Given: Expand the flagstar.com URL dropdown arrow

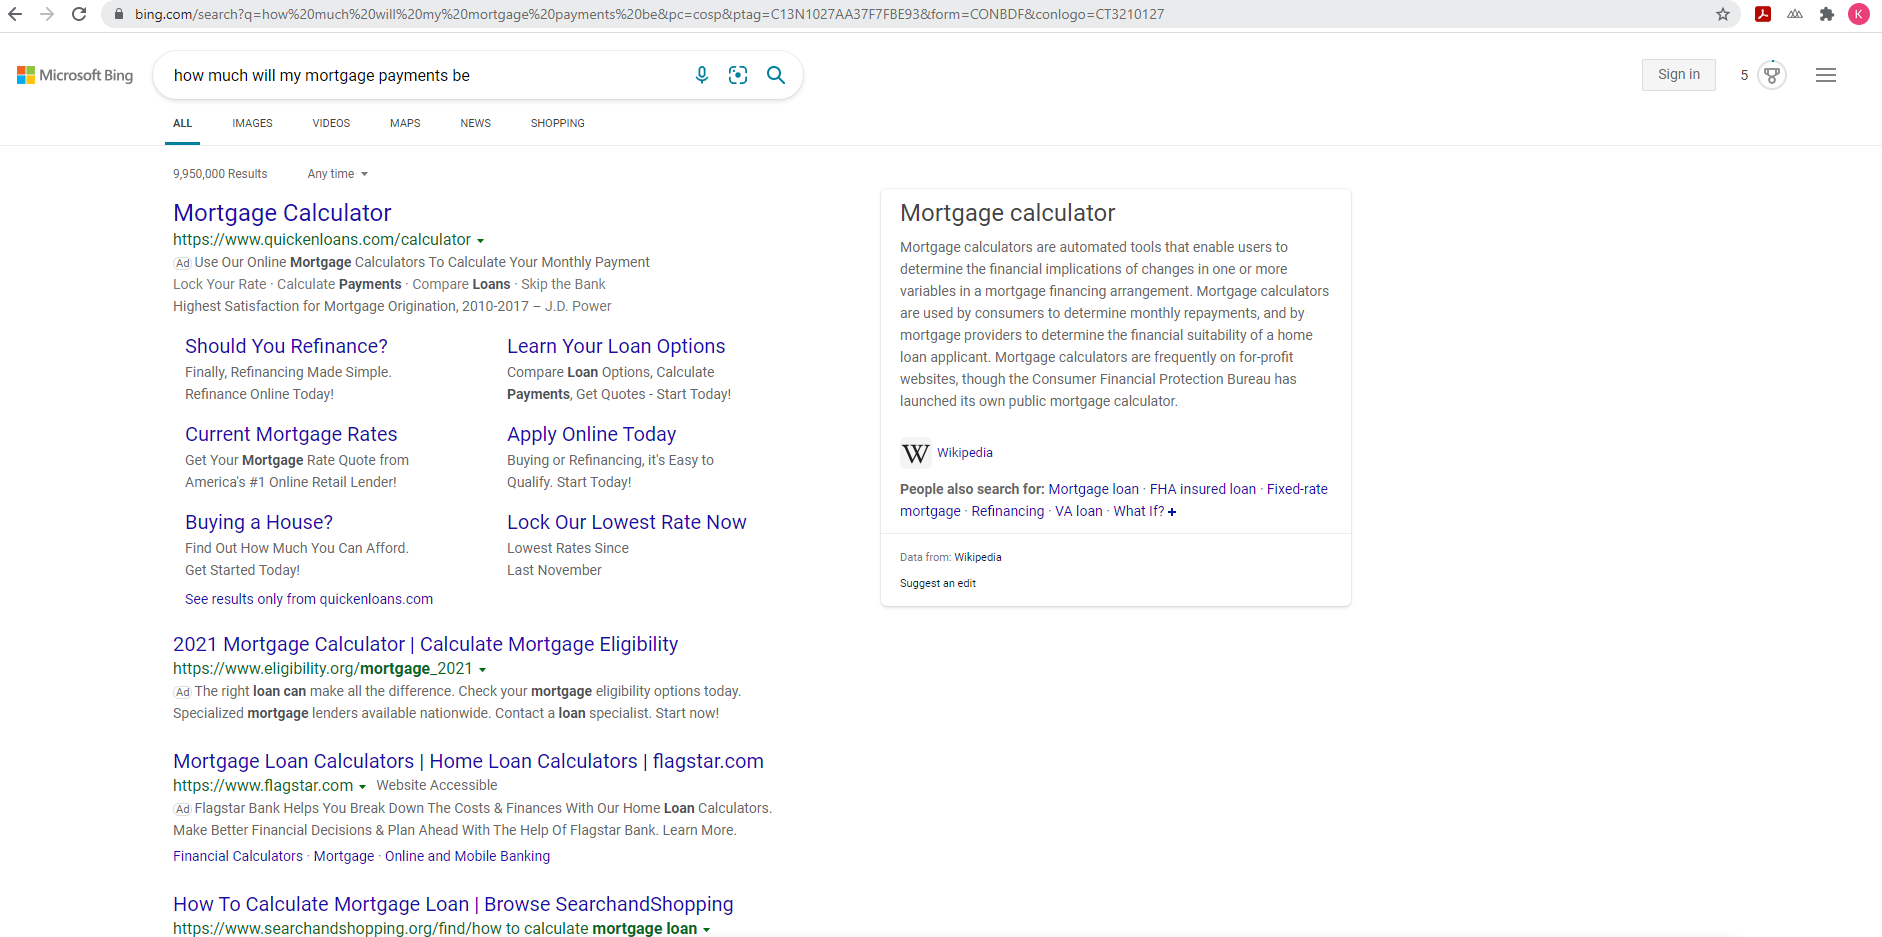Looking at the screenshot, I should coord(362,787).
